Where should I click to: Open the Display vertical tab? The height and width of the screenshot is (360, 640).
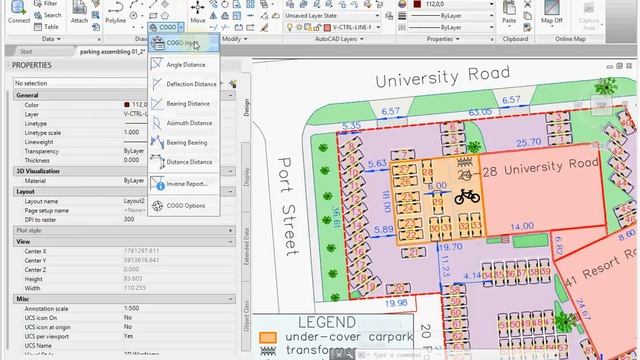click(246, 176)
